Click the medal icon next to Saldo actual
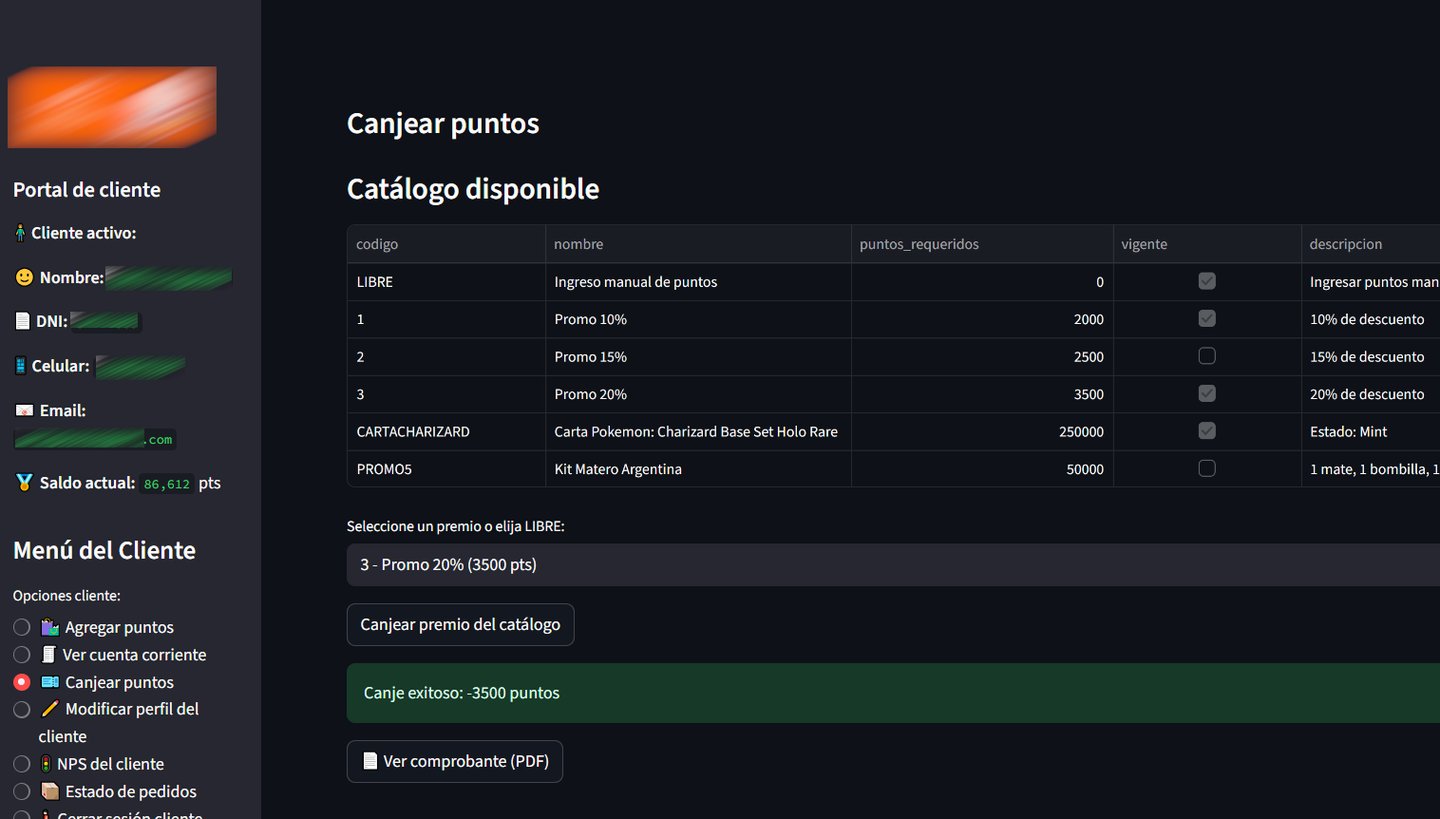 (x=24, y=483)
